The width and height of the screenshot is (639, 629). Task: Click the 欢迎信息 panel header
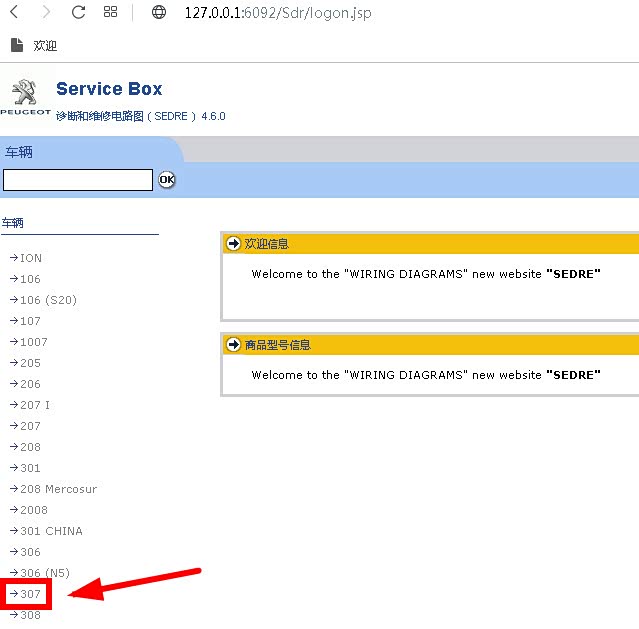pyautogui.click(x=431, y=244)
